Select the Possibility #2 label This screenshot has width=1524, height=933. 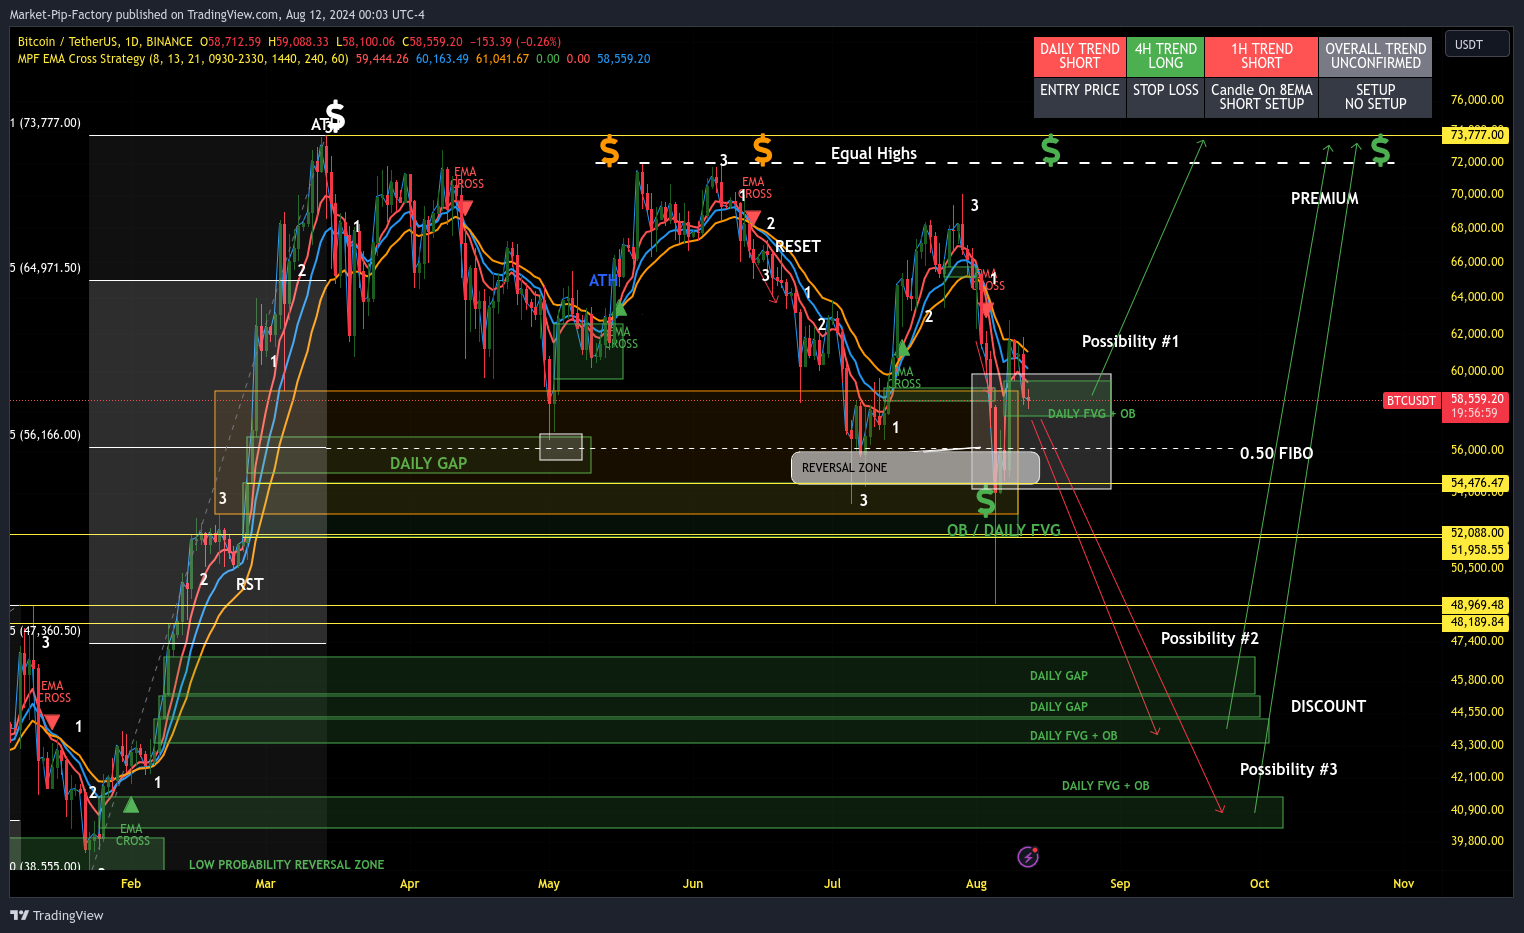point(1209,638)
